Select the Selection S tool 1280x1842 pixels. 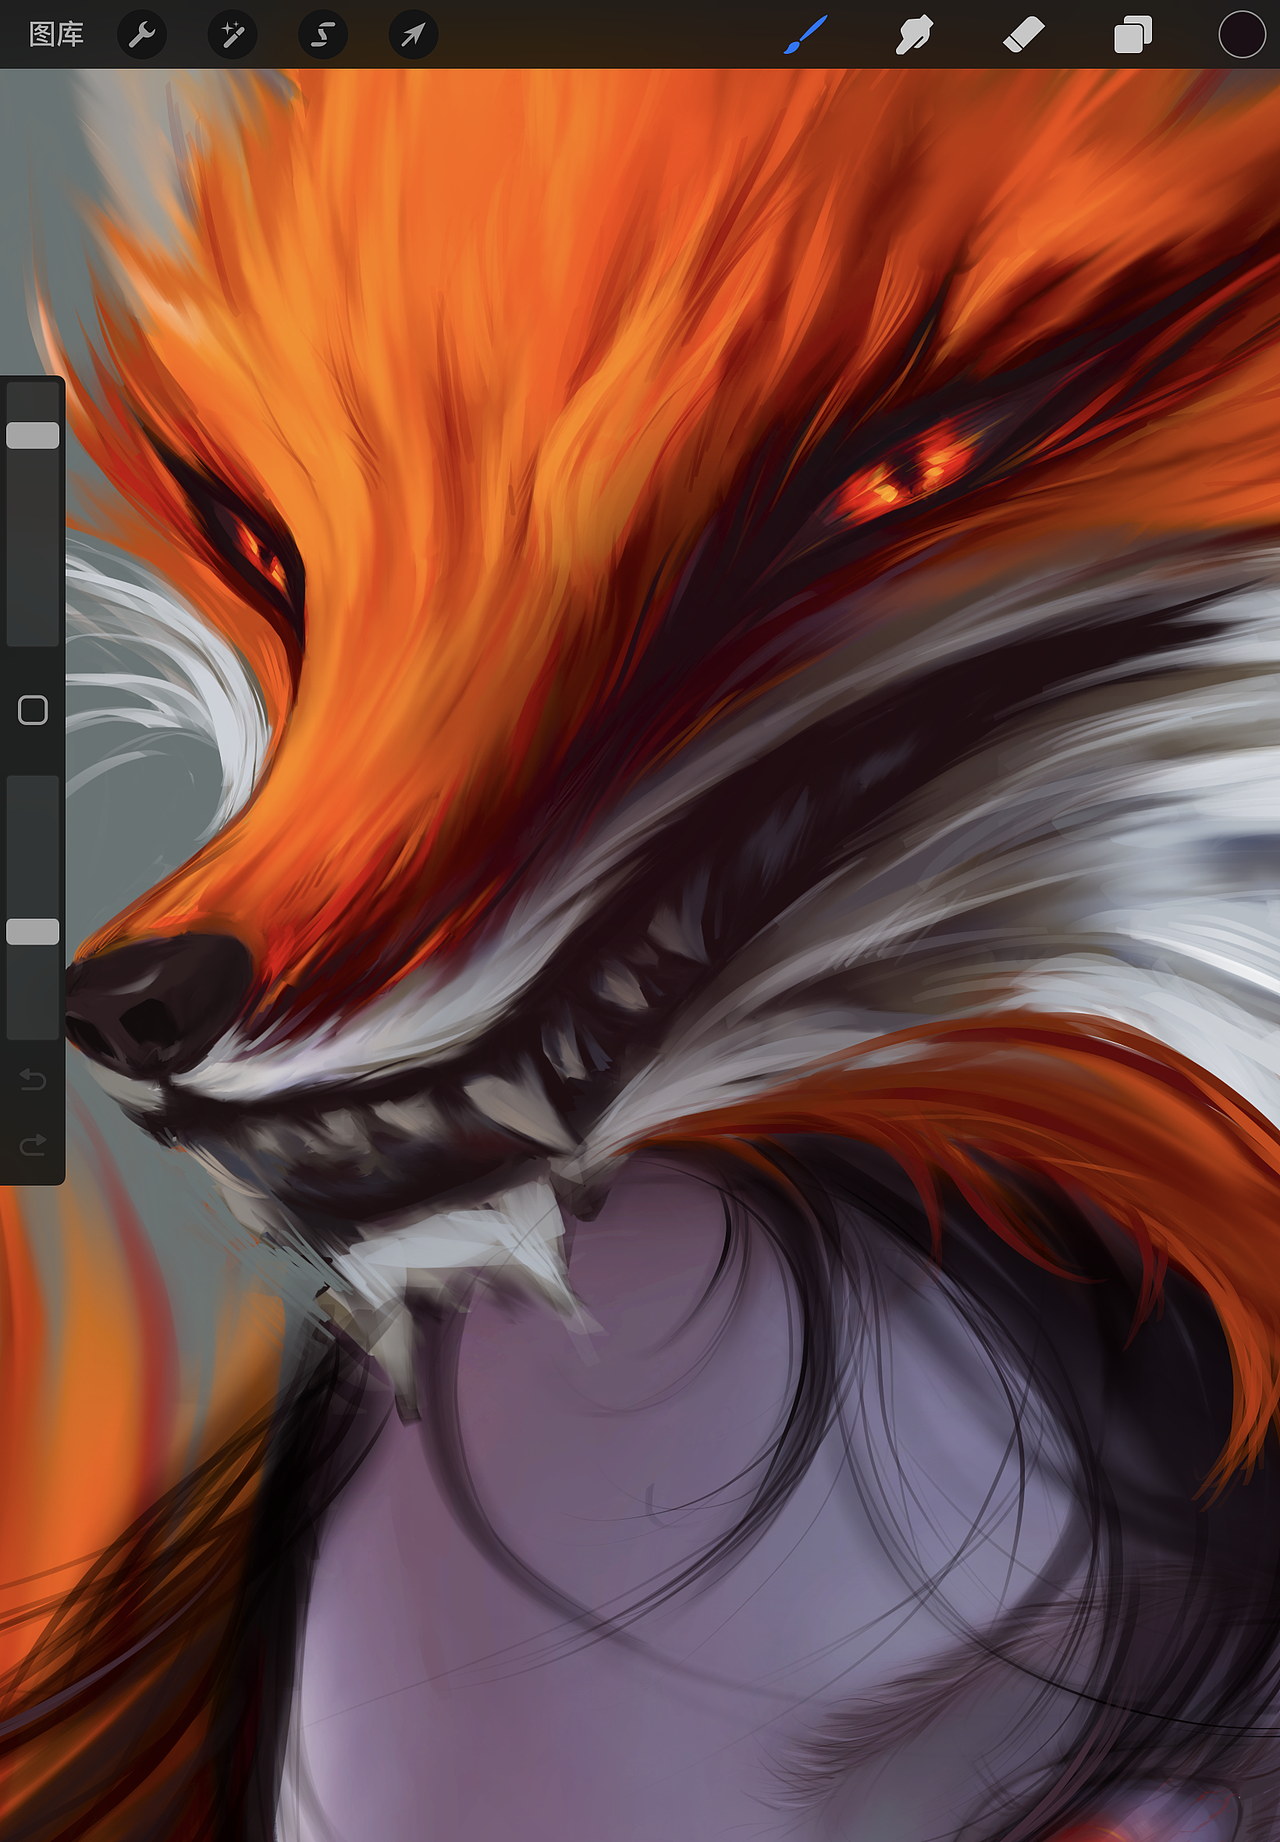[x=322, y=35]
